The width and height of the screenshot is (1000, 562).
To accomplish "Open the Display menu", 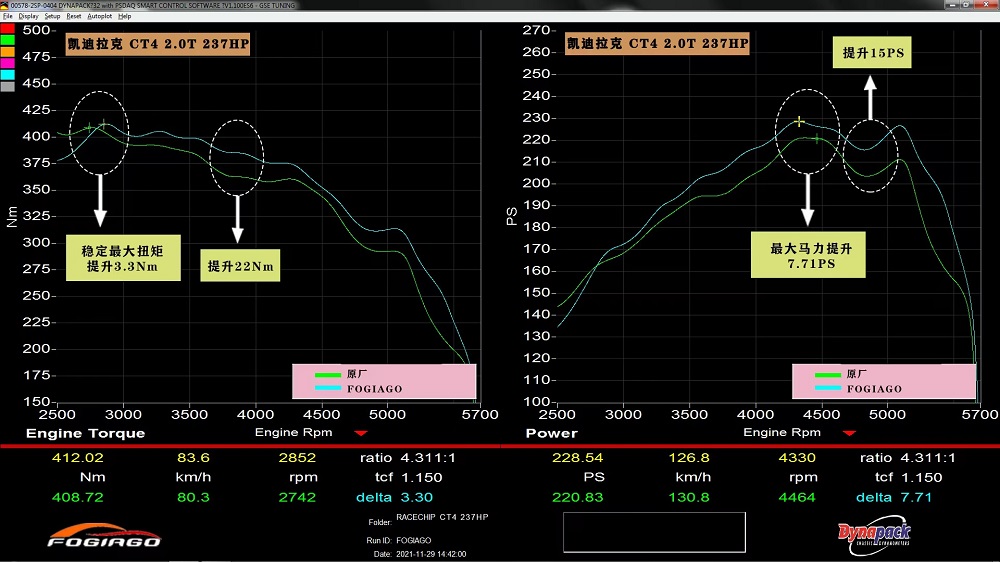I will (x=28, y=16).
